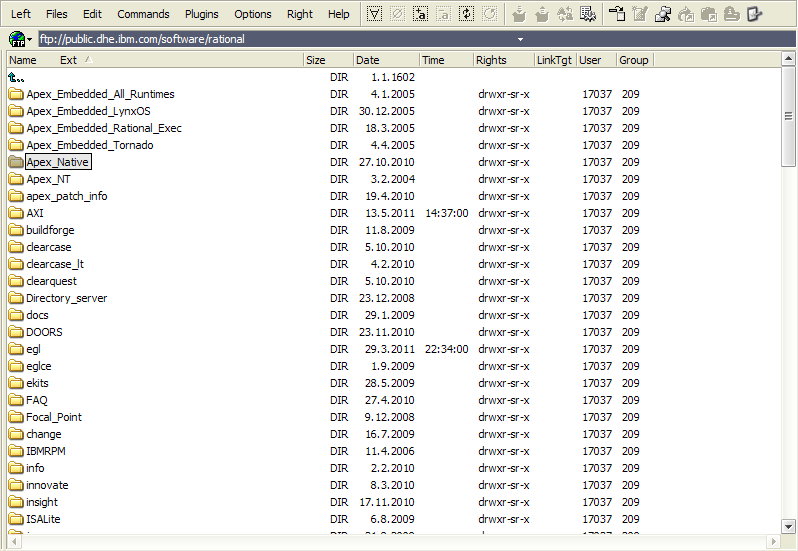This screenshot has height=551, width=798.
Task: Click the grayed stamp toolbar icon
Action: tap(731, 14)
